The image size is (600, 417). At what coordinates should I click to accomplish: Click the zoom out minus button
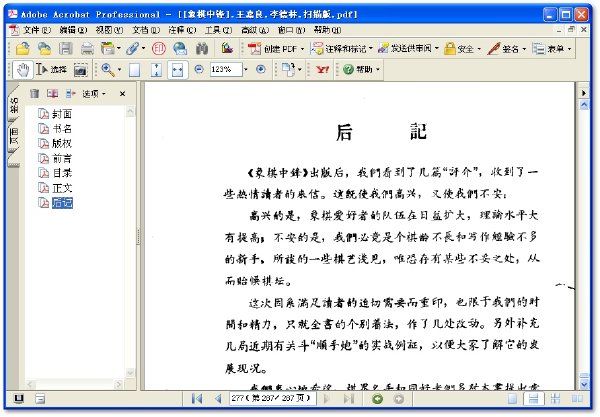tap(199, 69)
